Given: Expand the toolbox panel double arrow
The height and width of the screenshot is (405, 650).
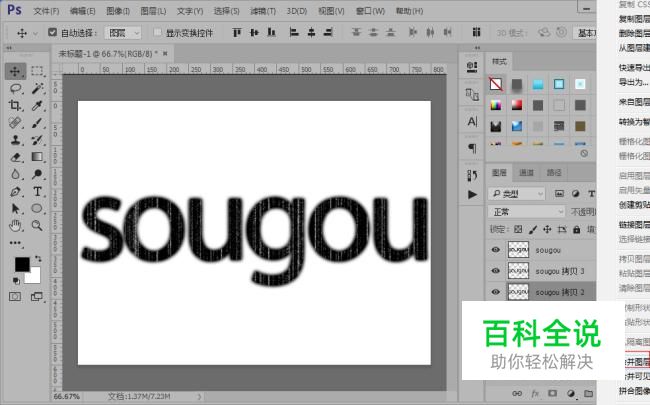Looking at the screenshot, I should 9,48.
